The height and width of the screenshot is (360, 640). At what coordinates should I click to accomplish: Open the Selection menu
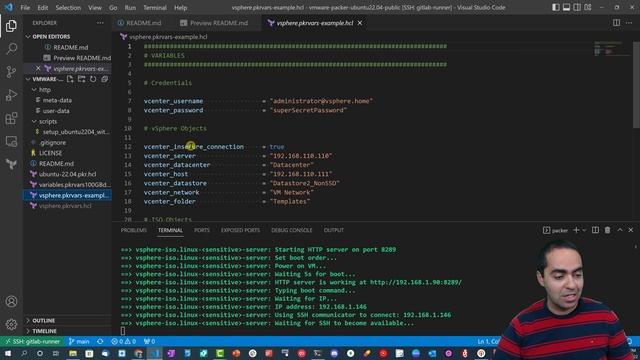(68, 7)
